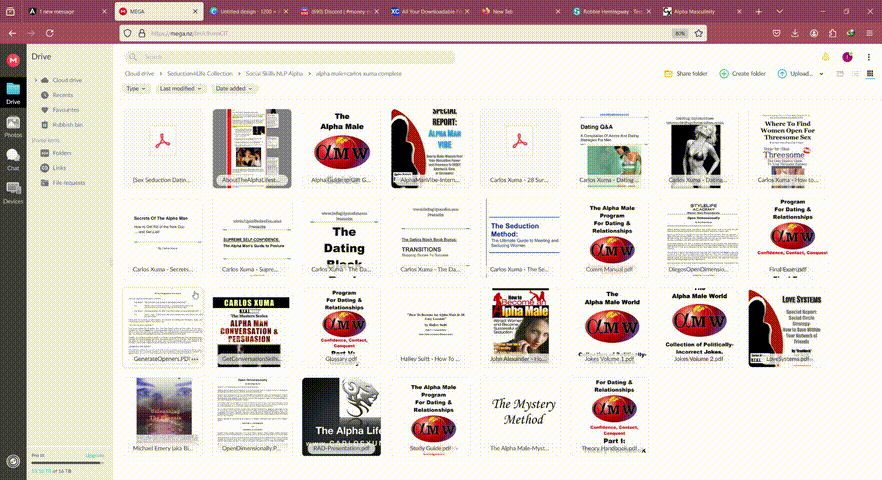Open shared Folders in the sidebar
This screenshot has height=480, width=882.
[x=56, y=153]
